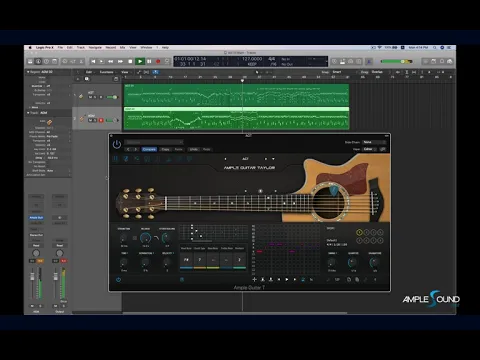This screenshot has height=360, width=480.
Task: Pause playback with the Pause button
Action: pos(149,61)
